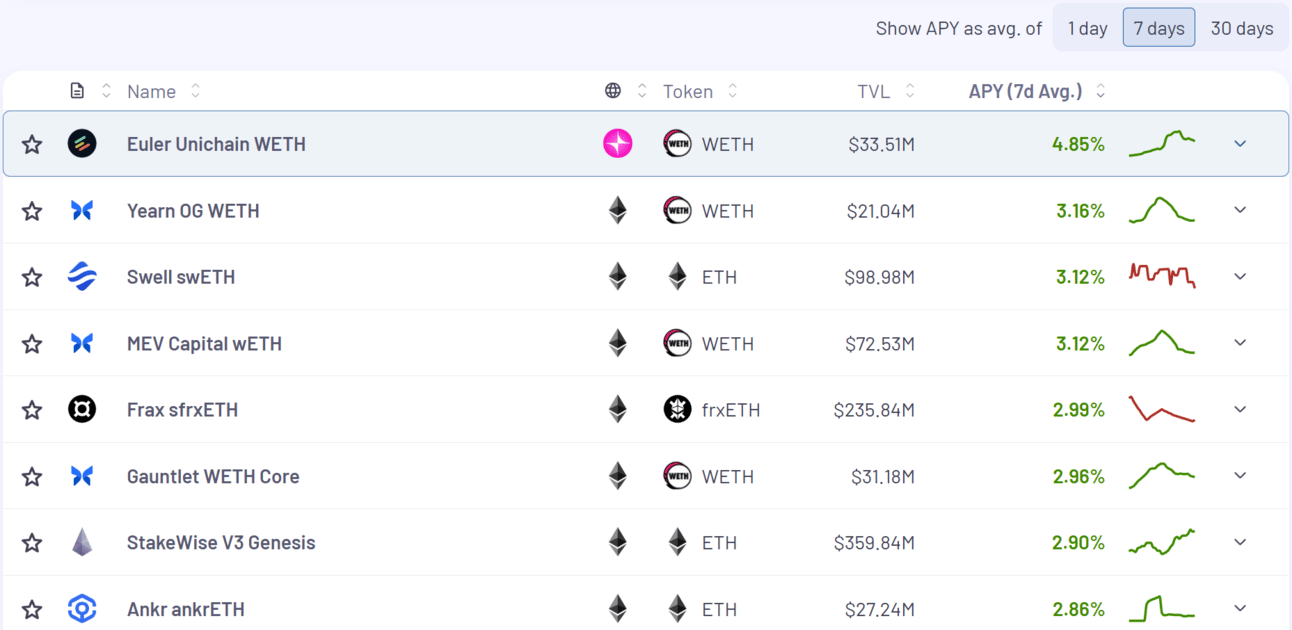Click the Ankr ankrETH protocol logo

click(x=82, y=609)
